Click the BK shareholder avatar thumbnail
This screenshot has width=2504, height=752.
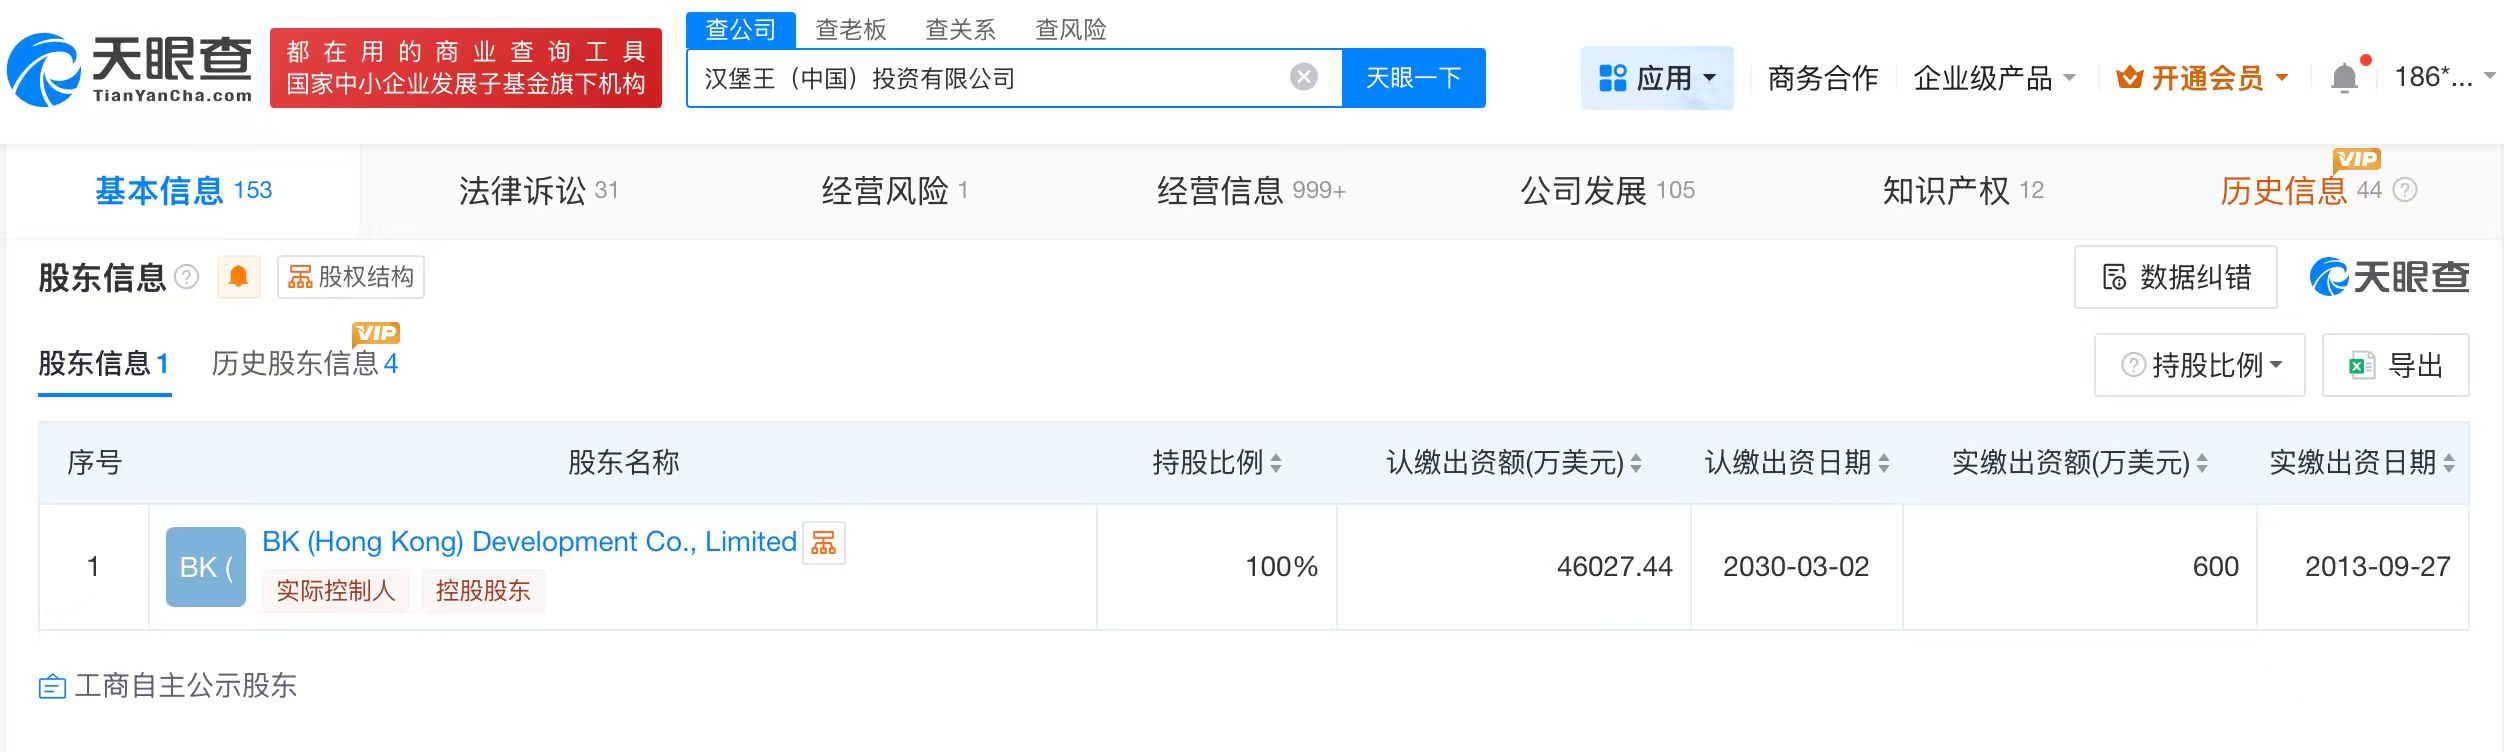pyautogui.click(x=206, y=567)
